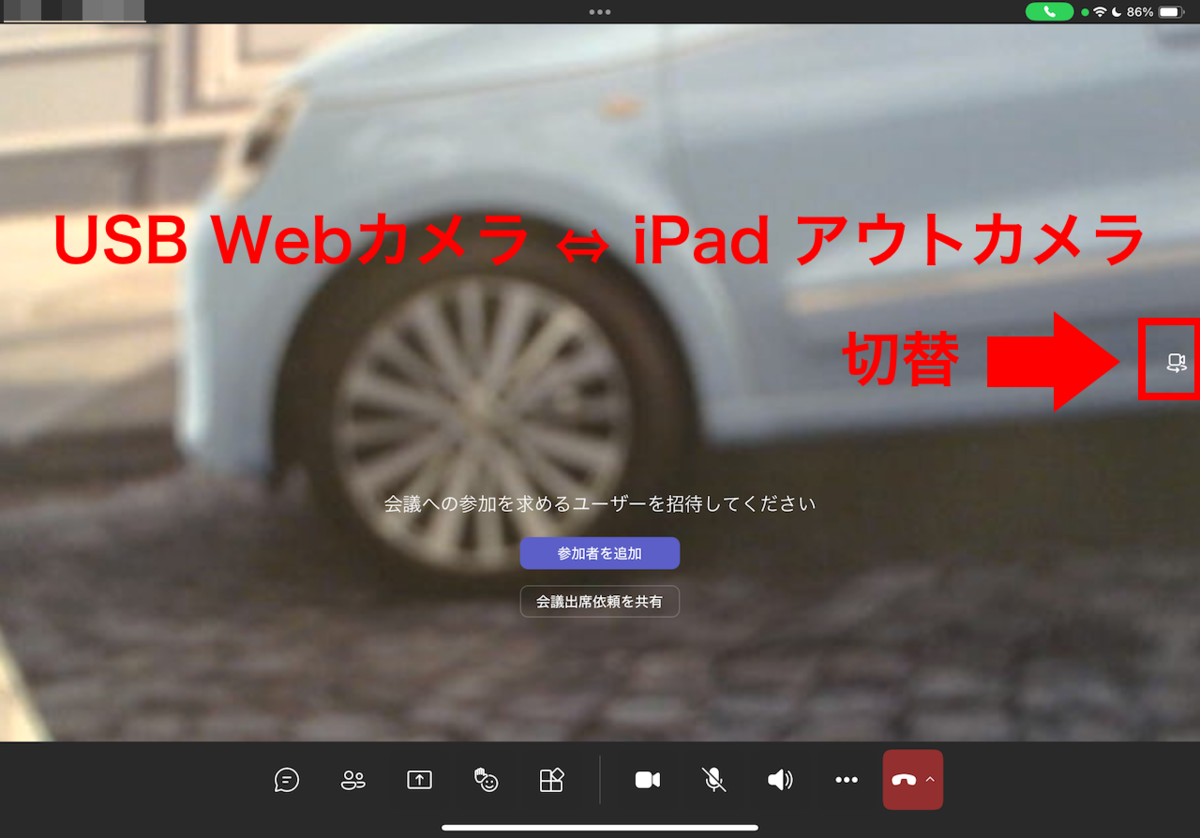Tap the home indicator bar at bottom

click(600, 827)
